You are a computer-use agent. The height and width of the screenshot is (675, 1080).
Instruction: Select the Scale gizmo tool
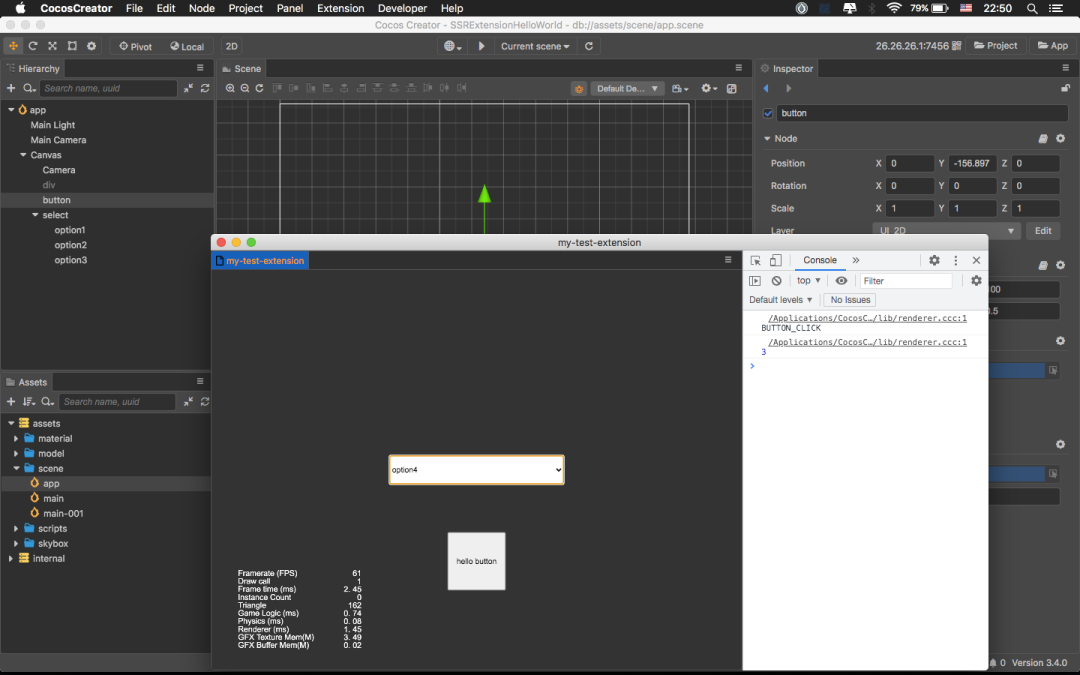(52, 46)
